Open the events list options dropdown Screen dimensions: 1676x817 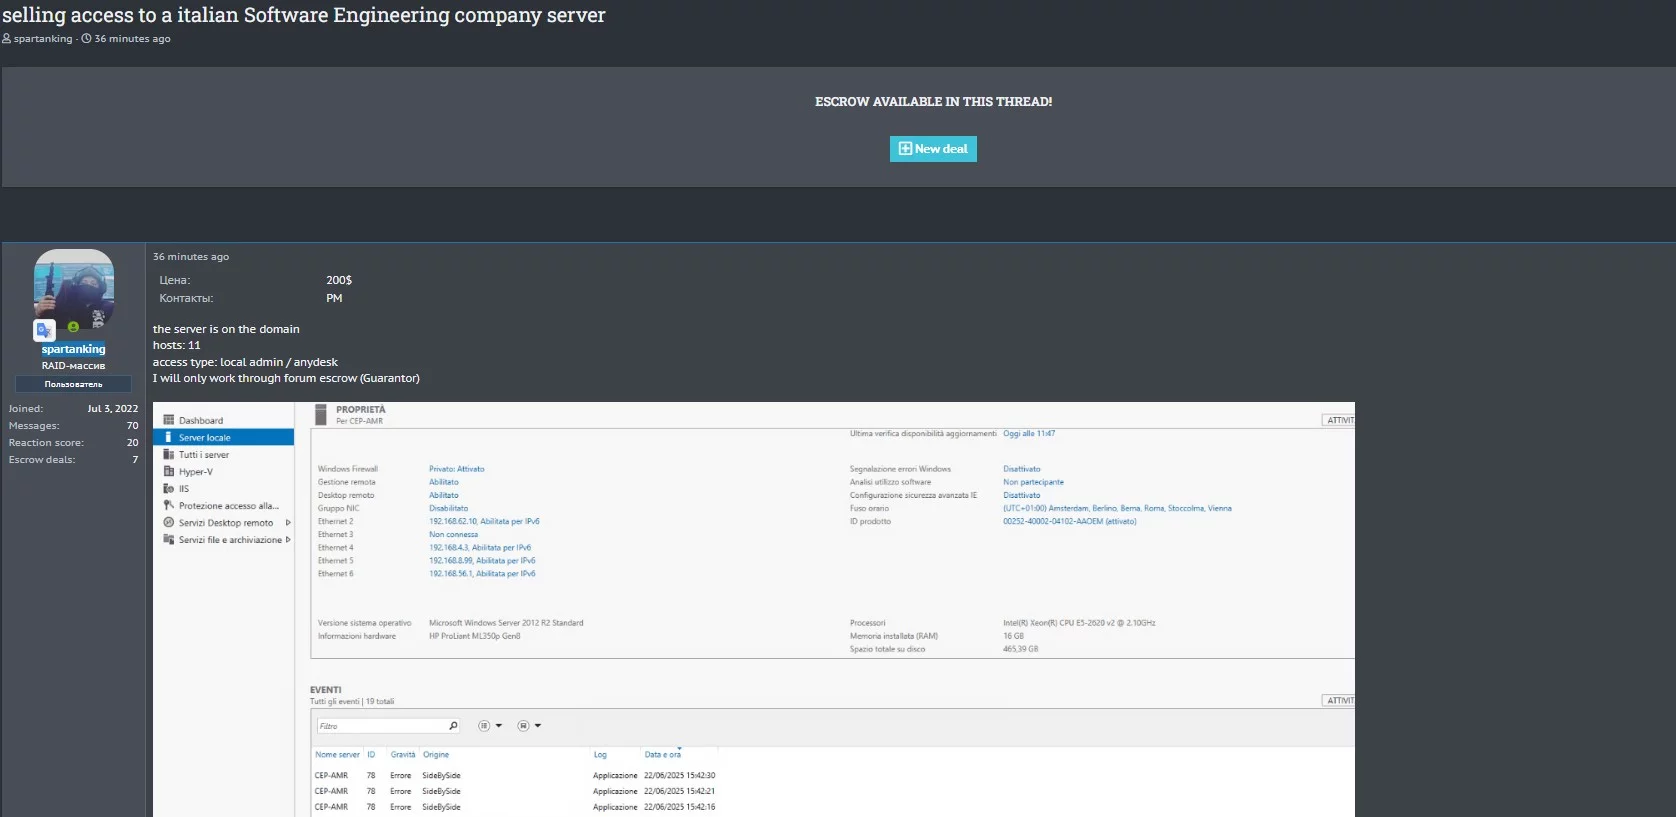point(489,726)
